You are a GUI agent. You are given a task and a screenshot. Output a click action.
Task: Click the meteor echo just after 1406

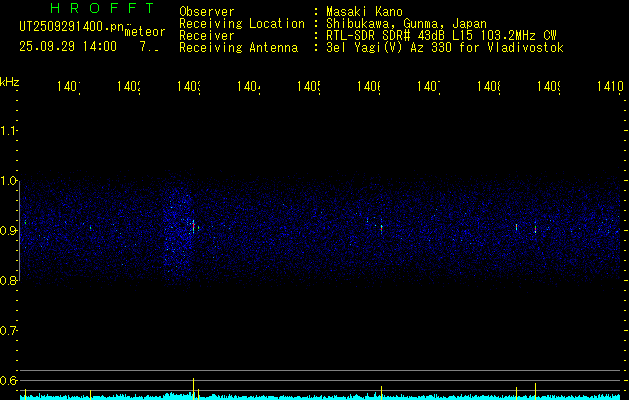coord(381,228)
